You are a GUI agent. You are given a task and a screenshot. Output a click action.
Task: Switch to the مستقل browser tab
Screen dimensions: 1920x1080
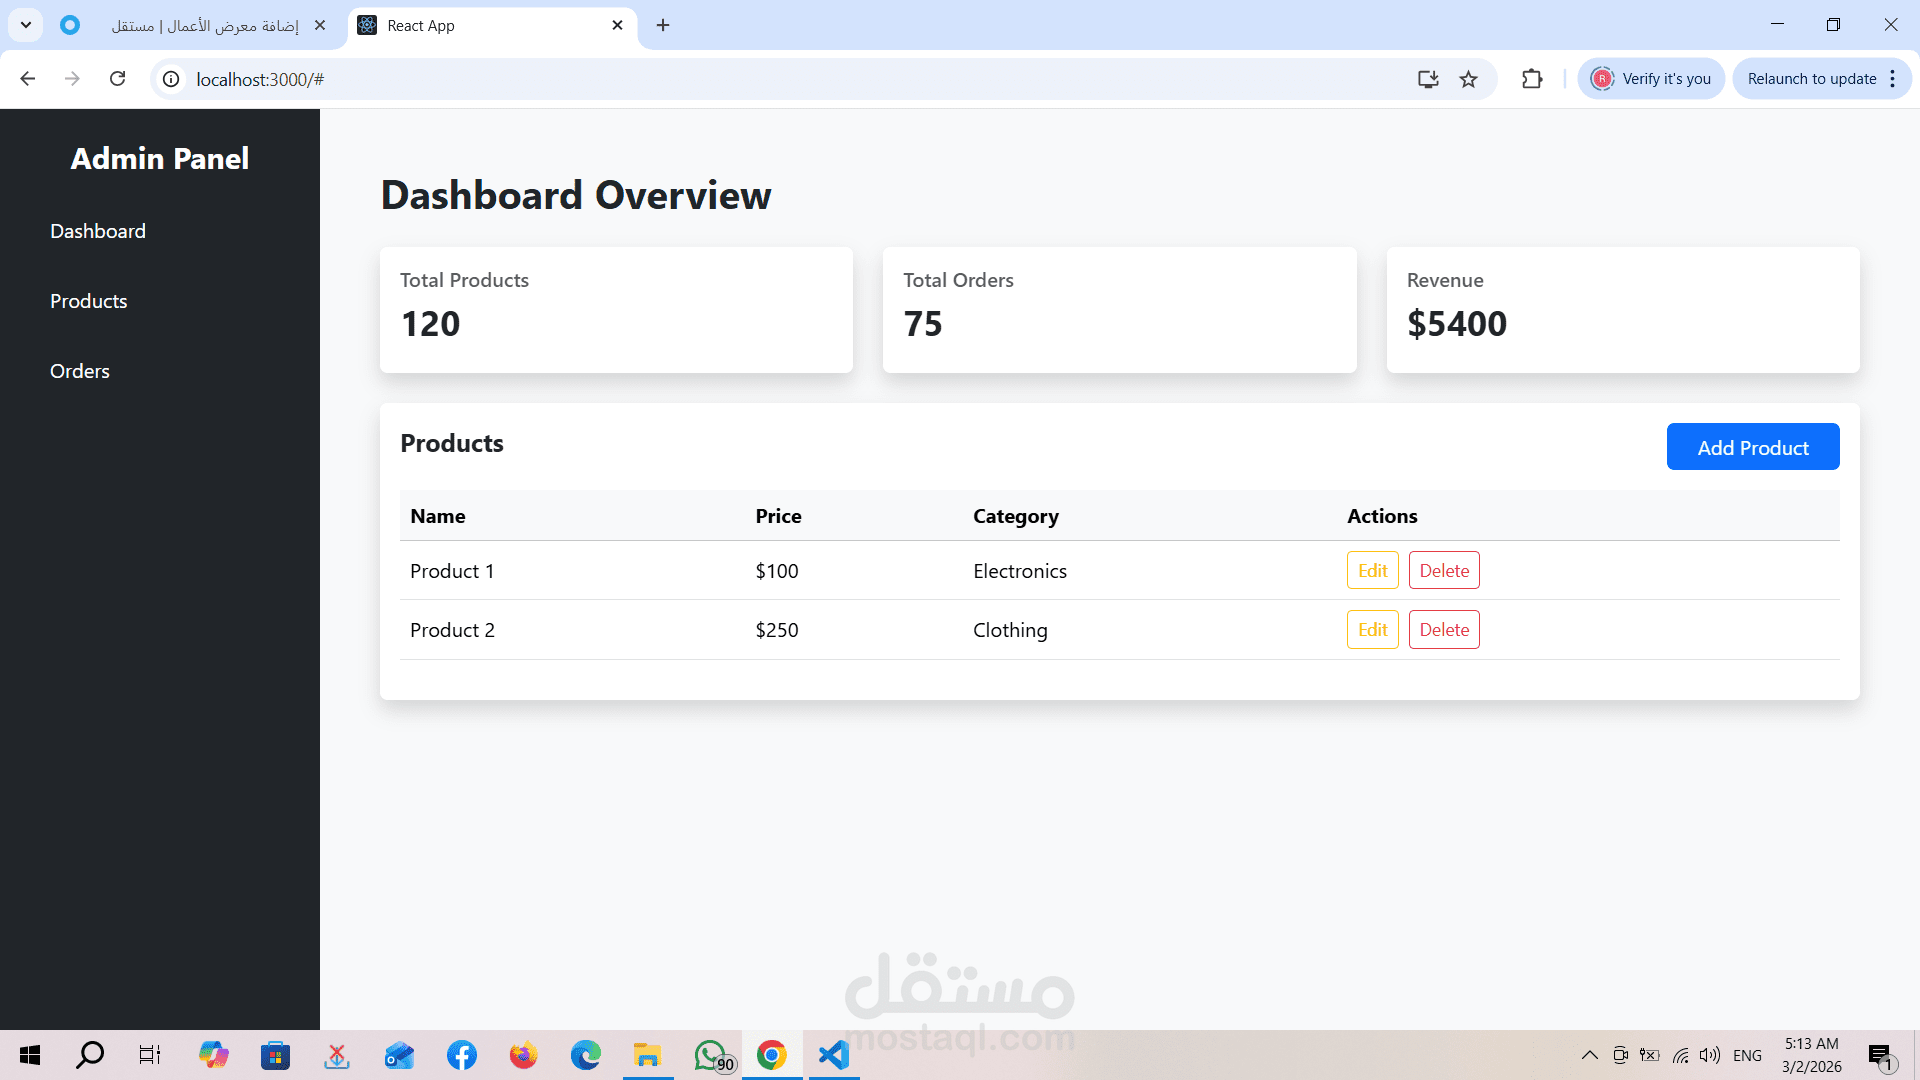[x=205, y=25]
